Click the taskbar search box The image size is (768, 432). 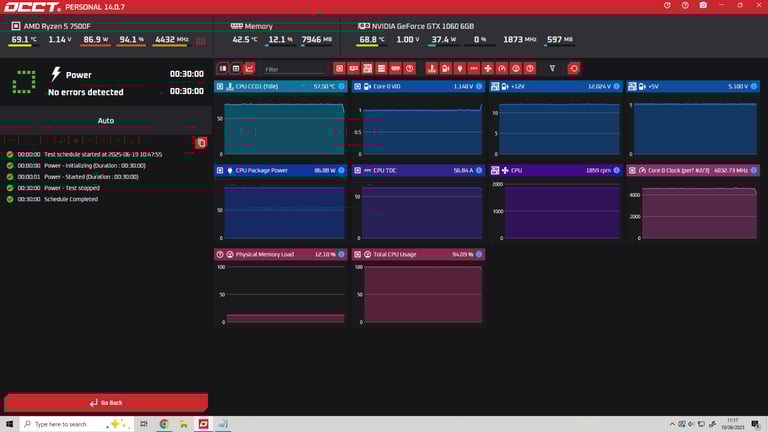(x=77, y=424)
